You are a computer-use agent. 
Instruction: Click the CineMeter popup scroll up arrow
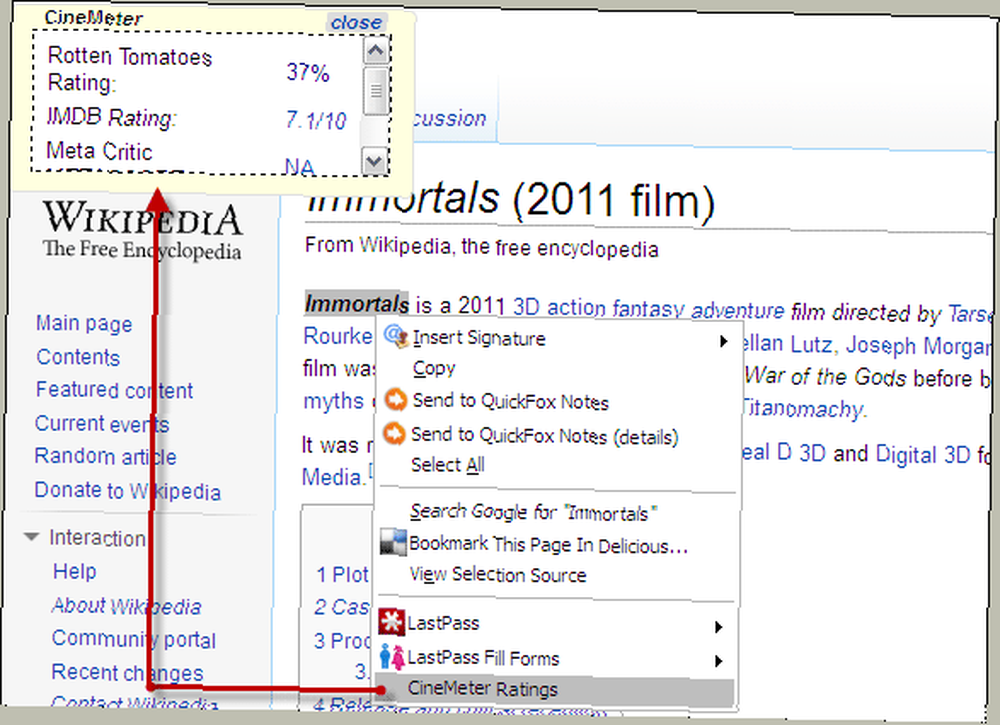point(376,50)
